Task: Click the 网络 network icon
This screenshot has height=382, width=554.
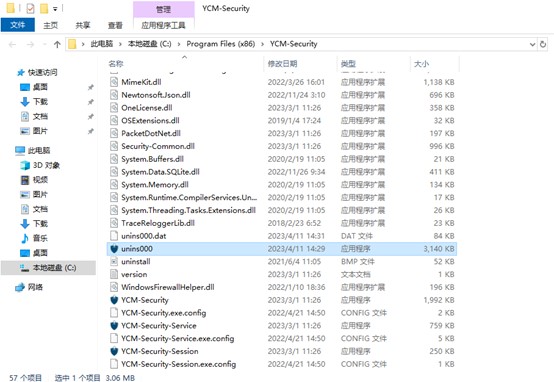Action: pos(20,287)
